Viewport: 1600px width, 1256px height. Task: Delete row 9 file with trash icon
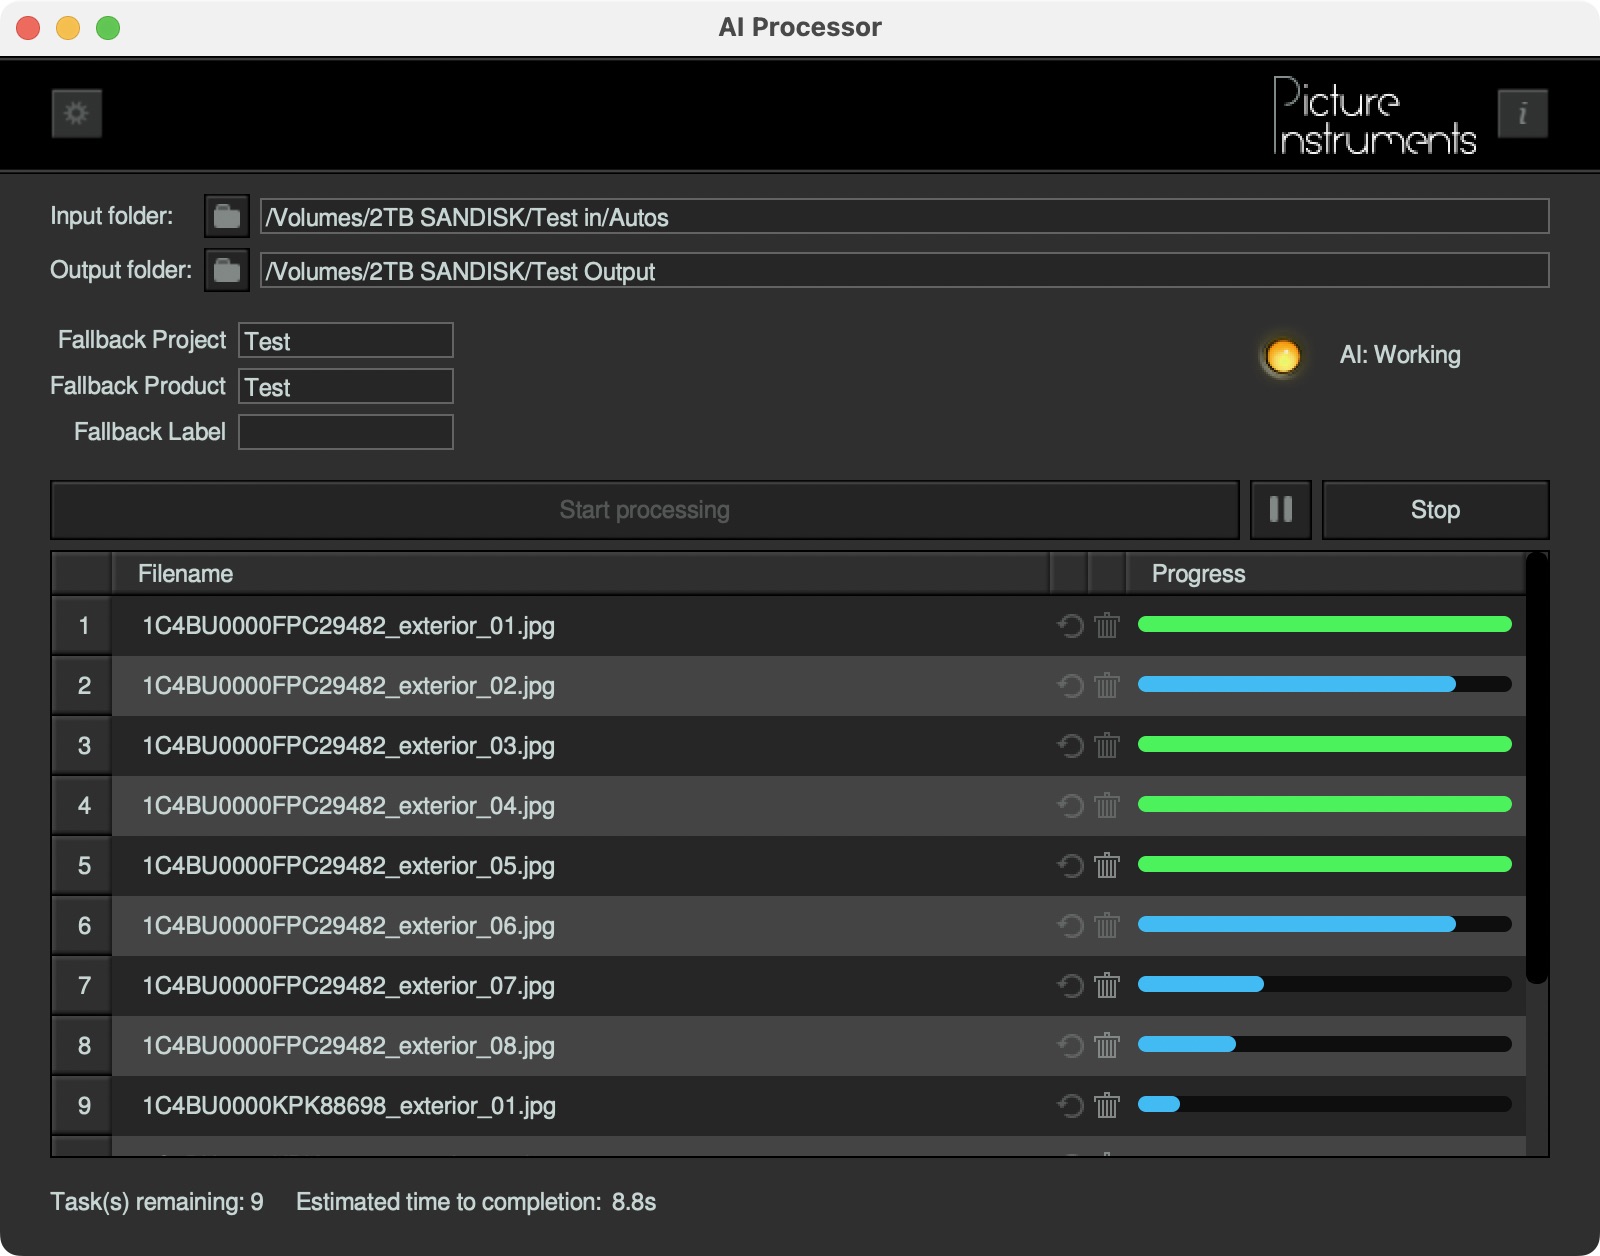tap(1106, 1106)
